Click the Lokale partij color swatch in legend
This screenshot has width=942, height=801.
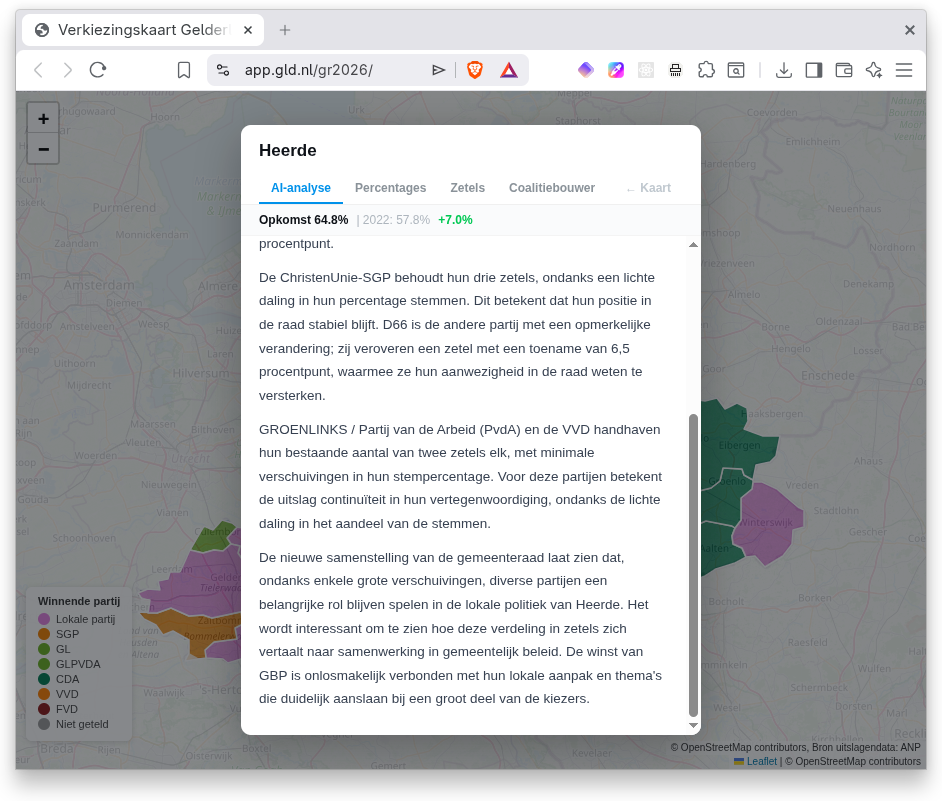[42, 618]
